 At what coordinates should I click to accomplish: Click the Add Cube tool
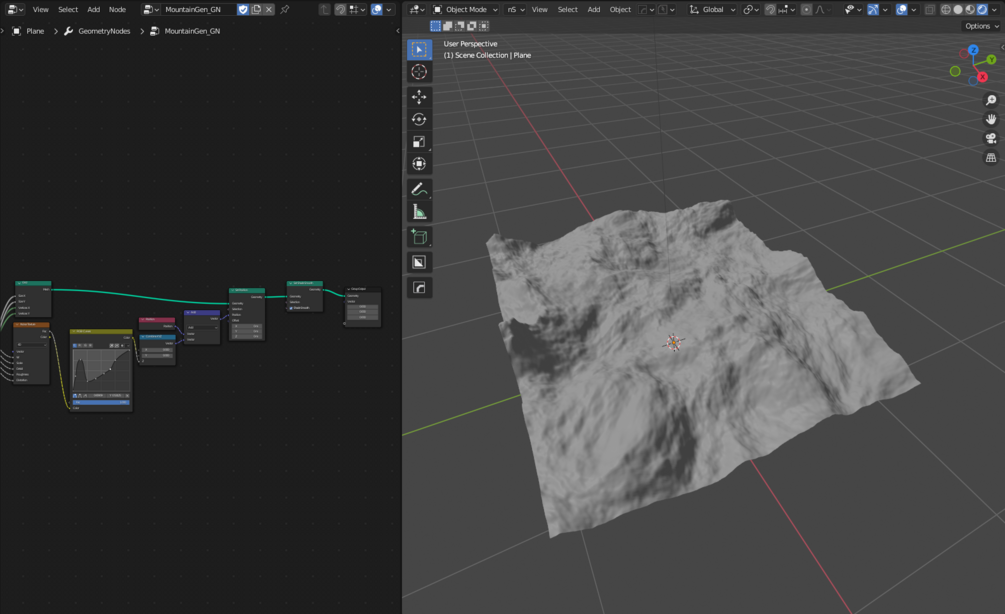(419, 237)
